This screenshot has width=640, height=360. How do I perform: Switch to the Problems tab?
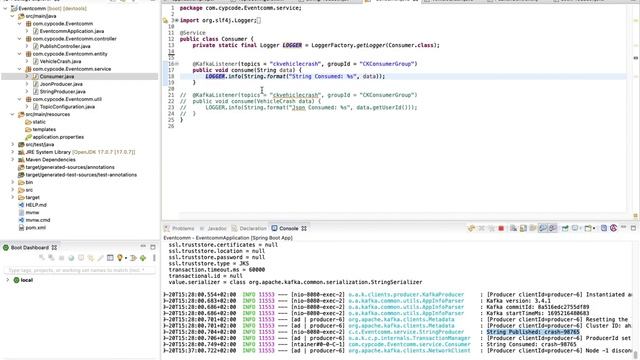[x=179, y=228]
